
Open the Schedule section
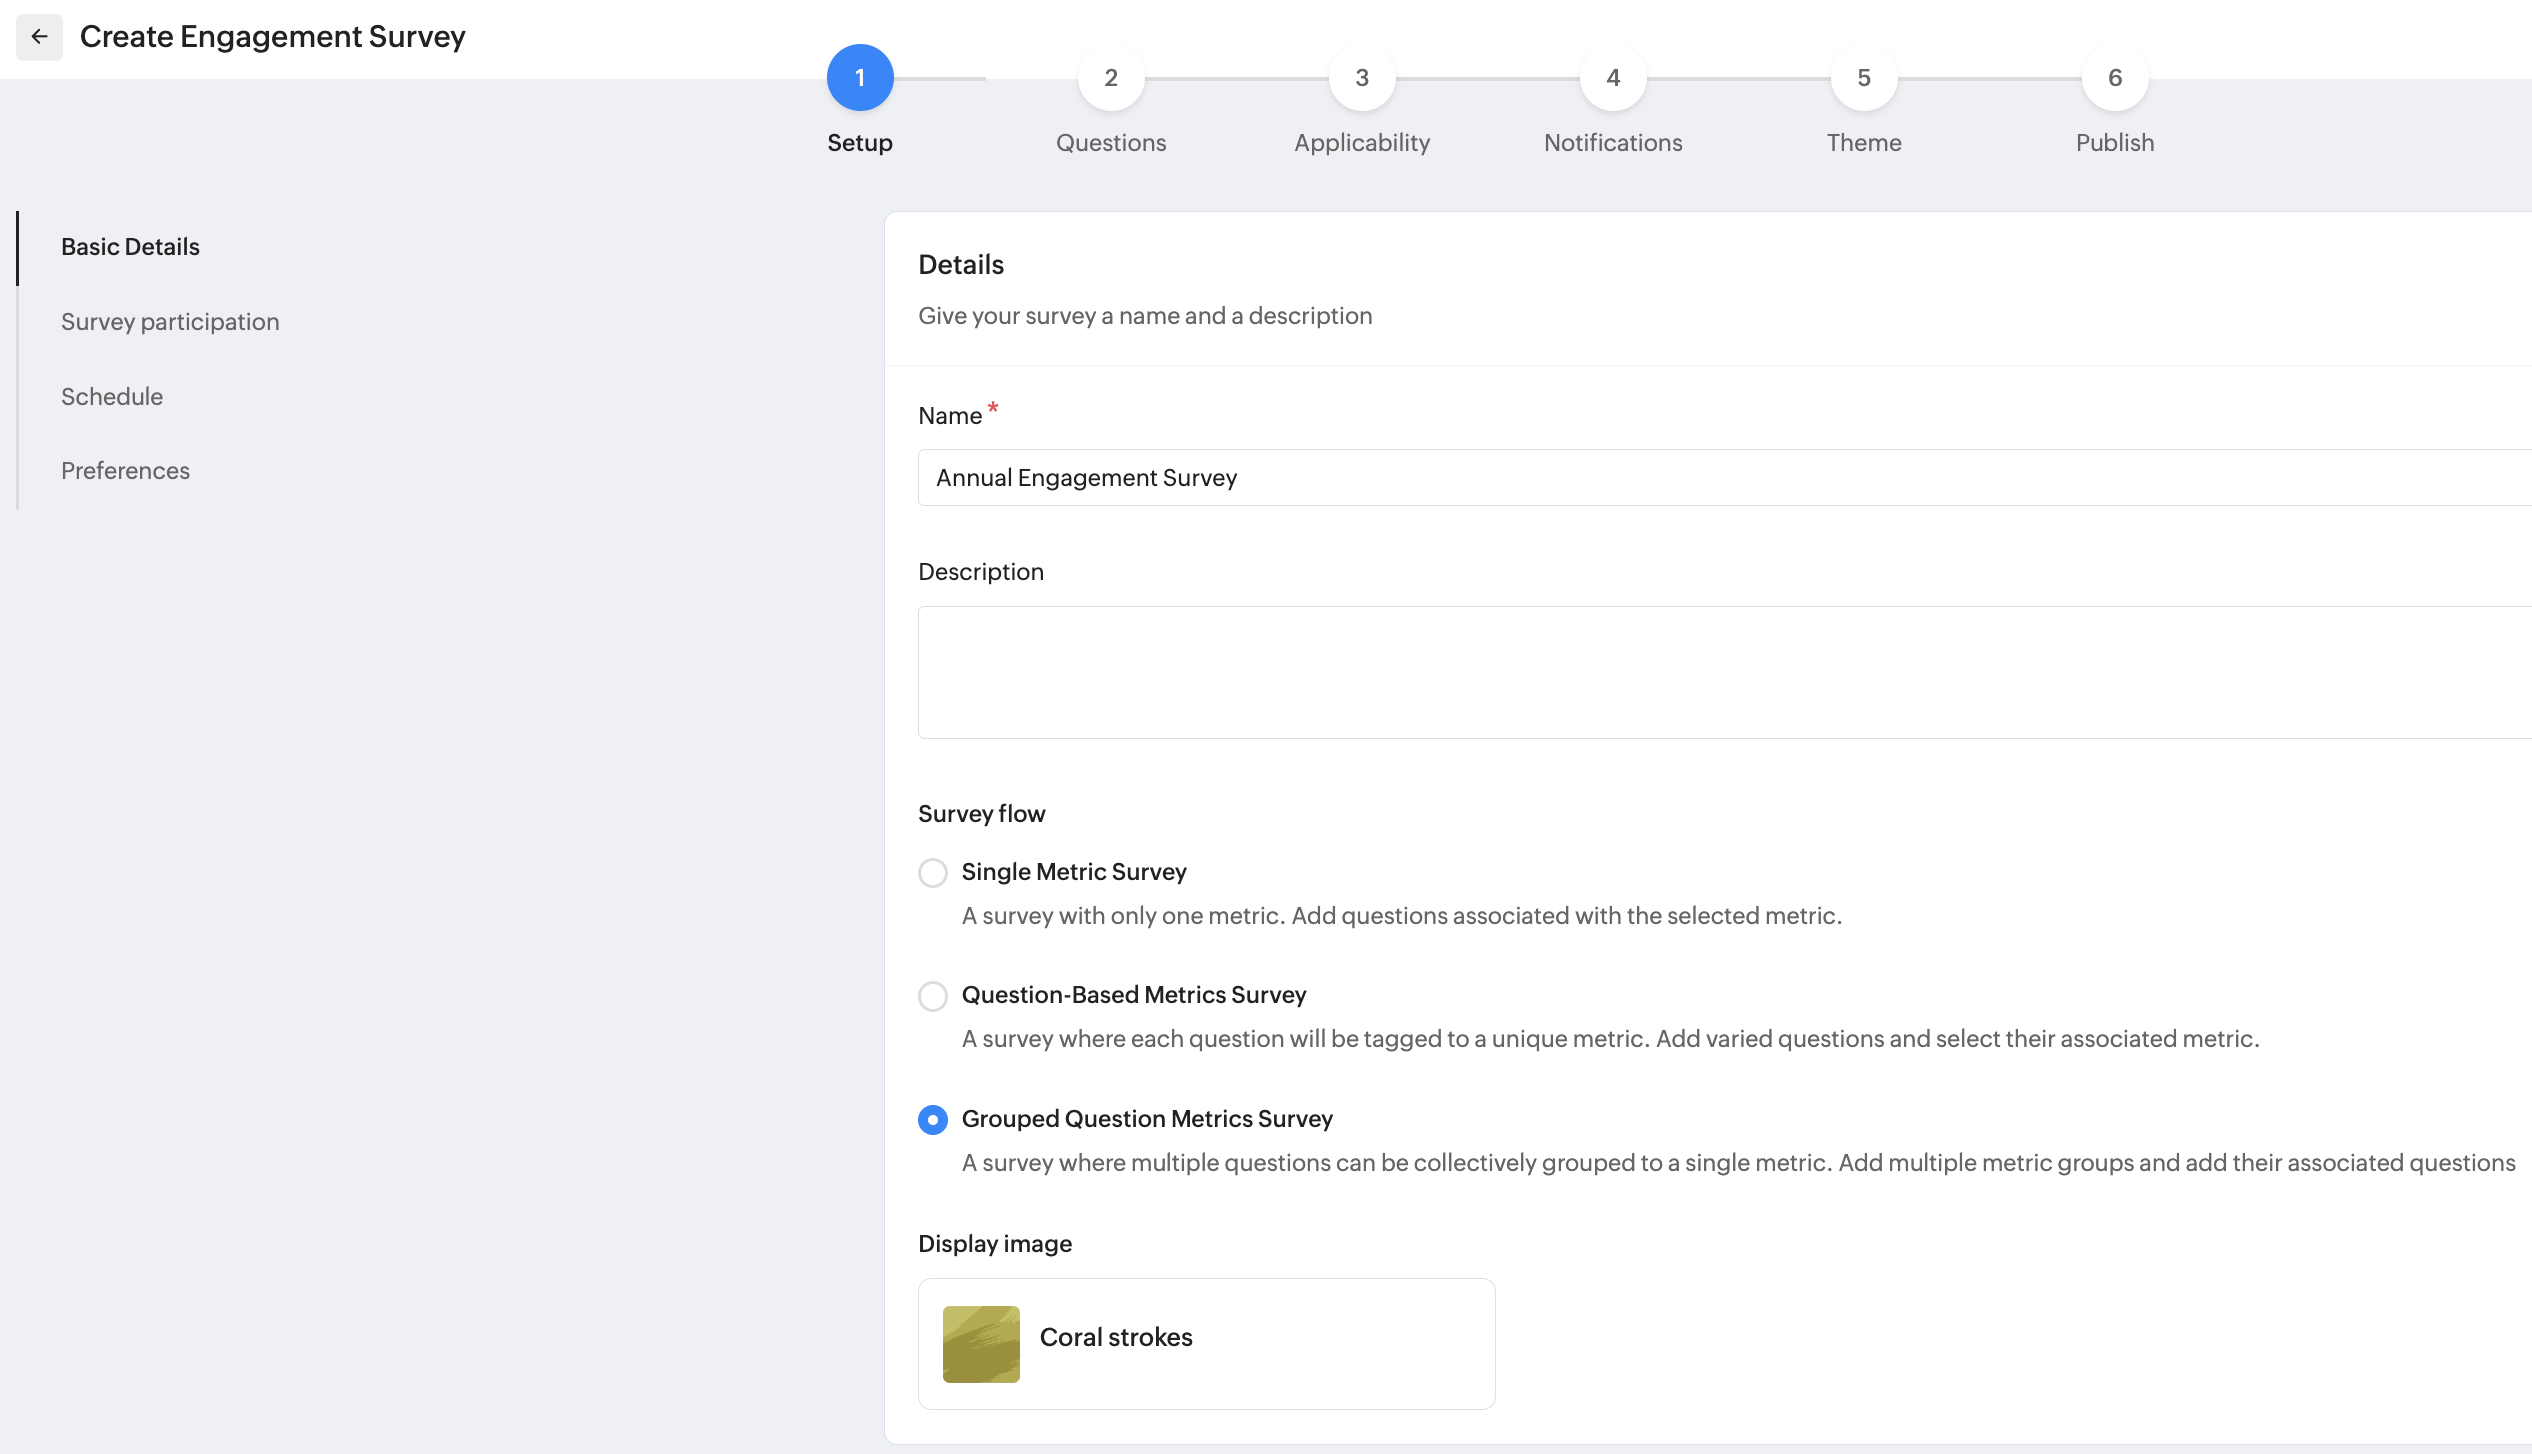point(112,397)
